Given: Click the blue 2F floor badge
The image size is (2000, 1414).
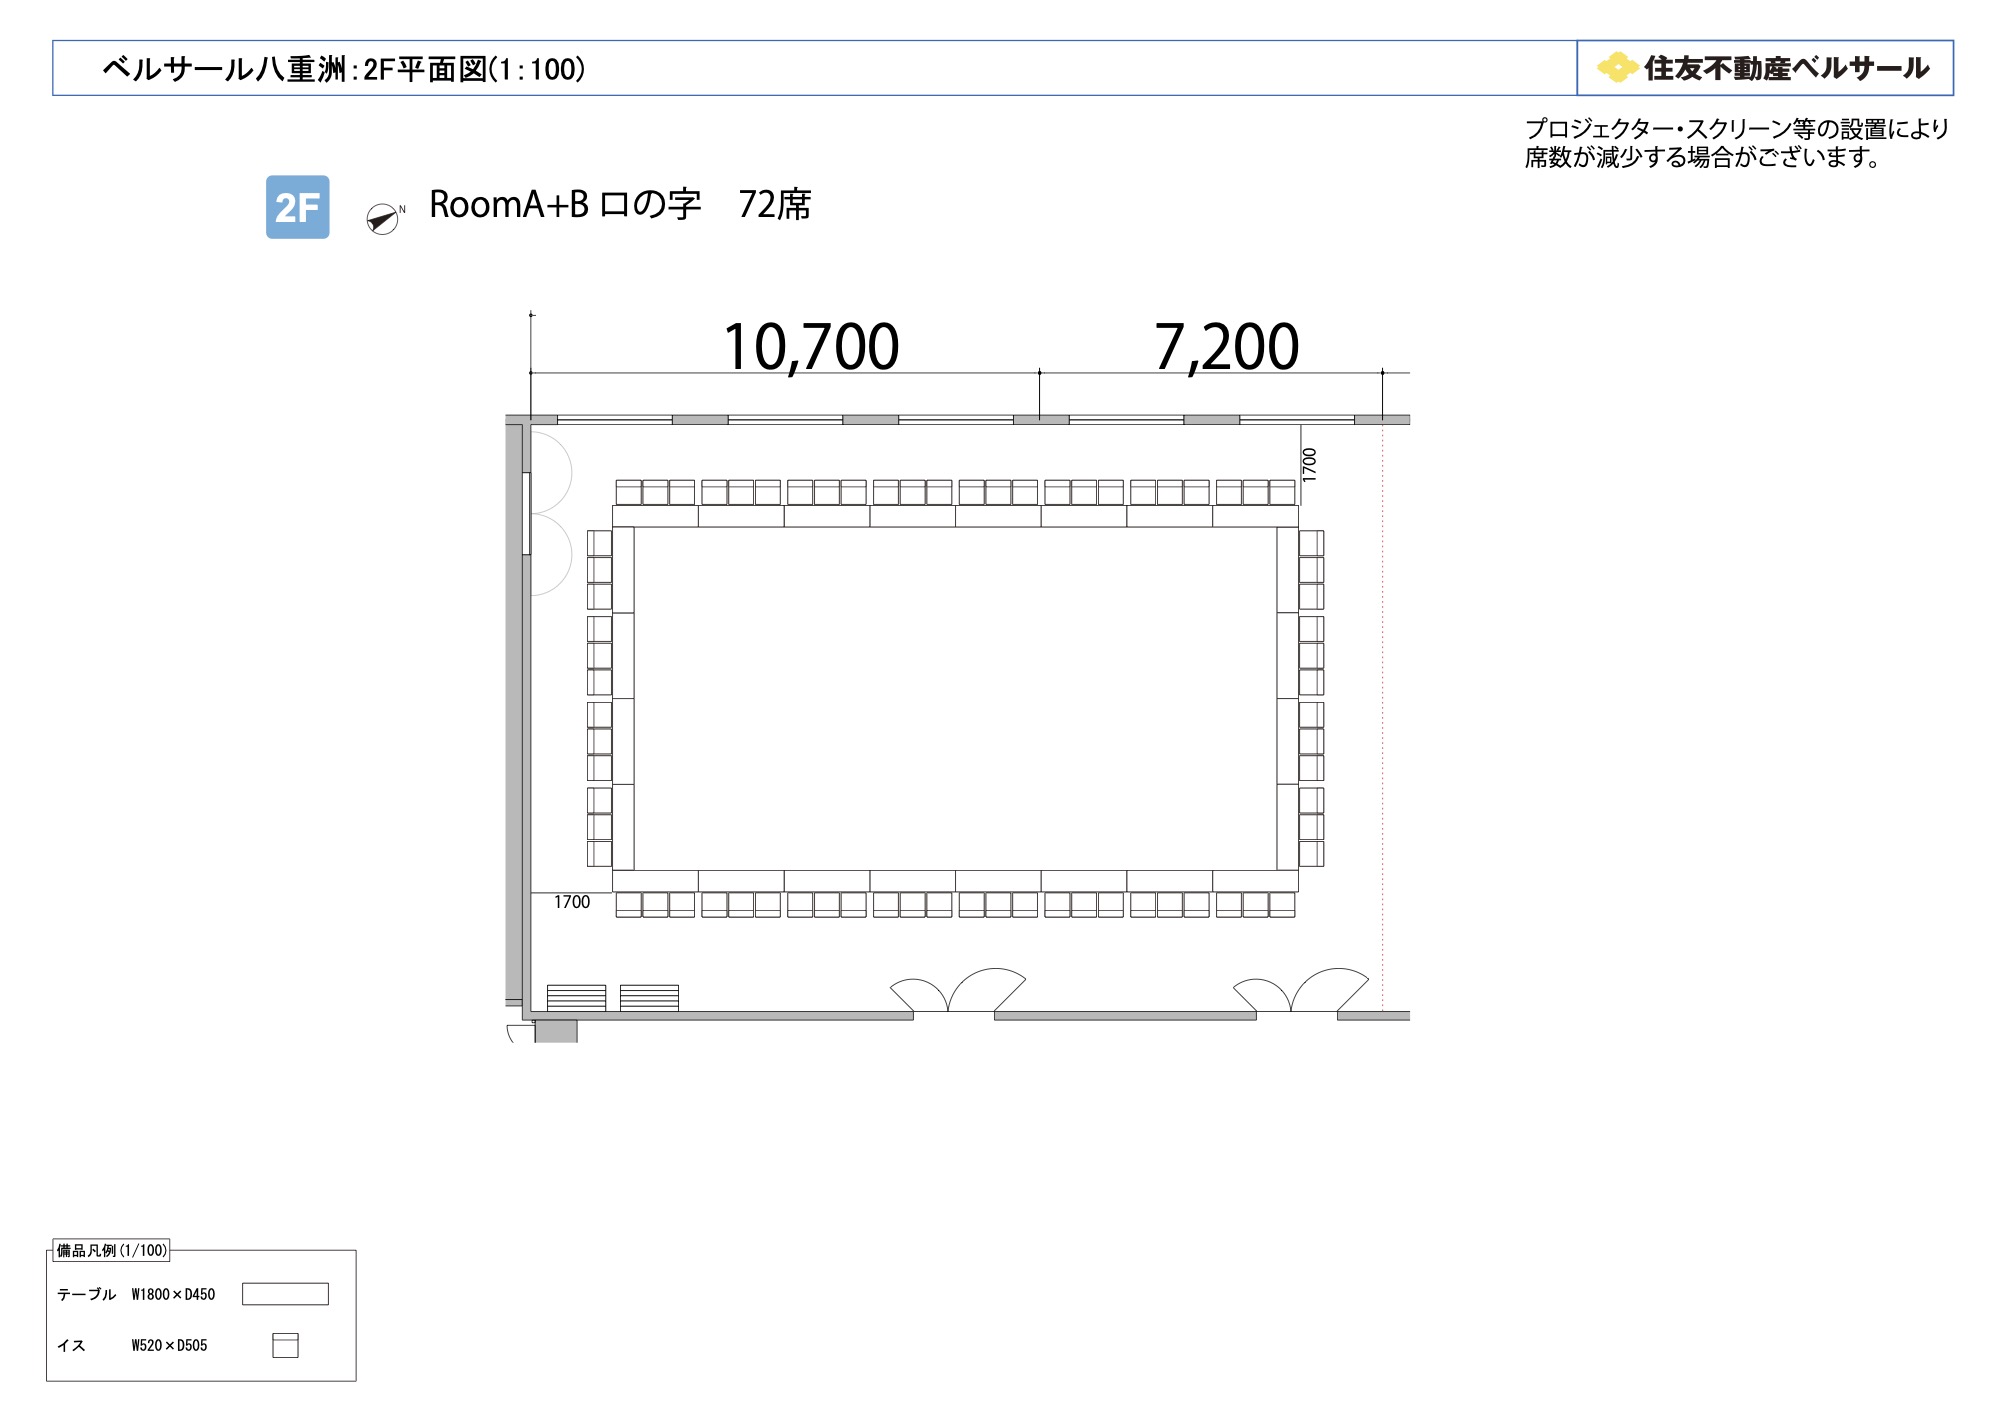Looking at the screenshot, I should tap(297, 207).
